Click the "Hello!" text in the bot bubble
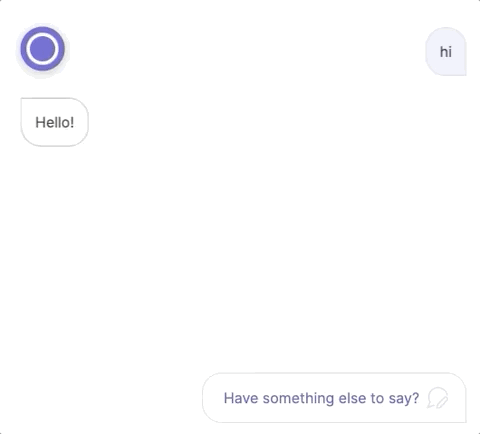The height and width of the screenshot is (434, 480). pyautogui.click(x=55, y=122)
